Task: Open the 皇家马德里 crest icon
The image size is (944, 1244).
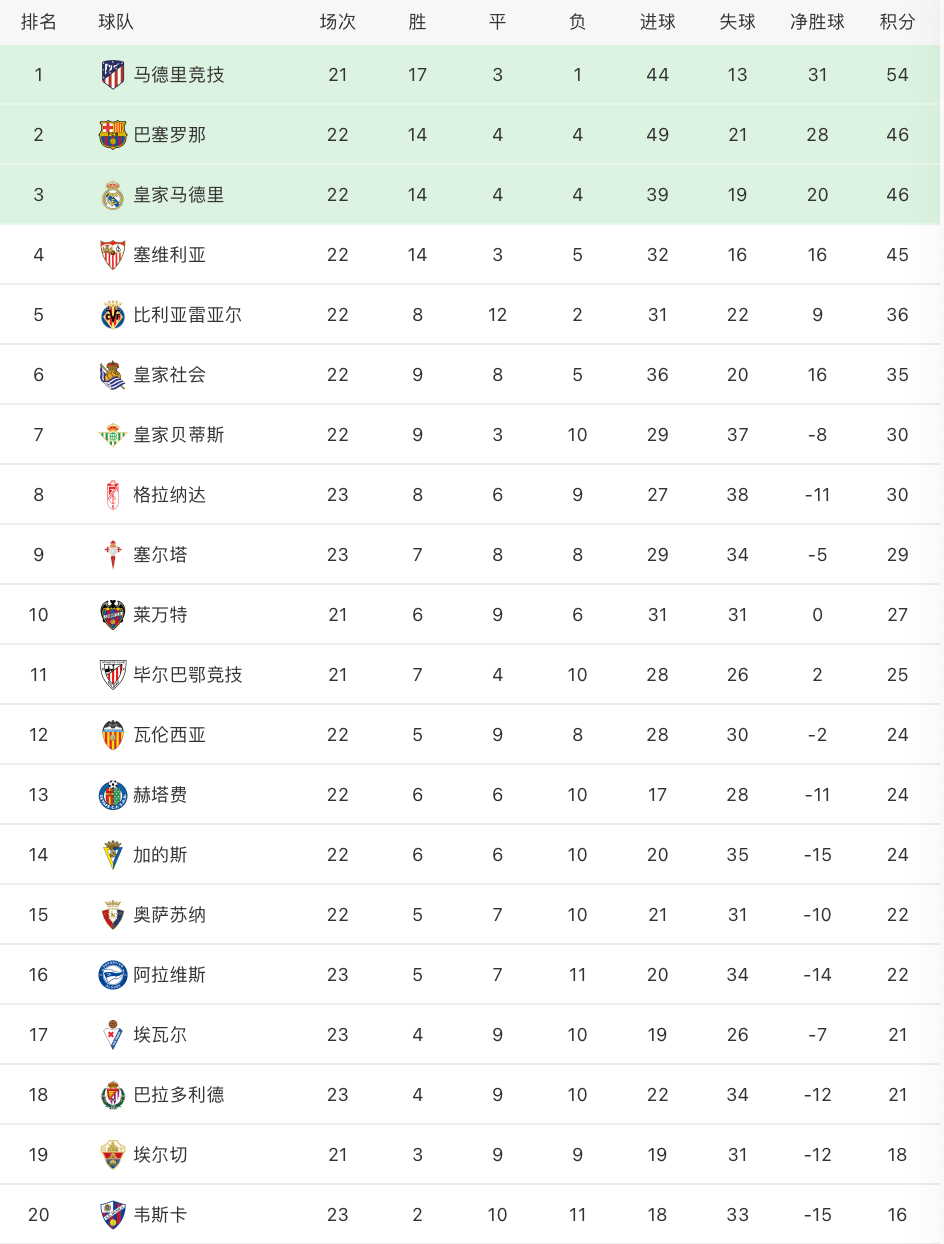Action: coord(113,195)
